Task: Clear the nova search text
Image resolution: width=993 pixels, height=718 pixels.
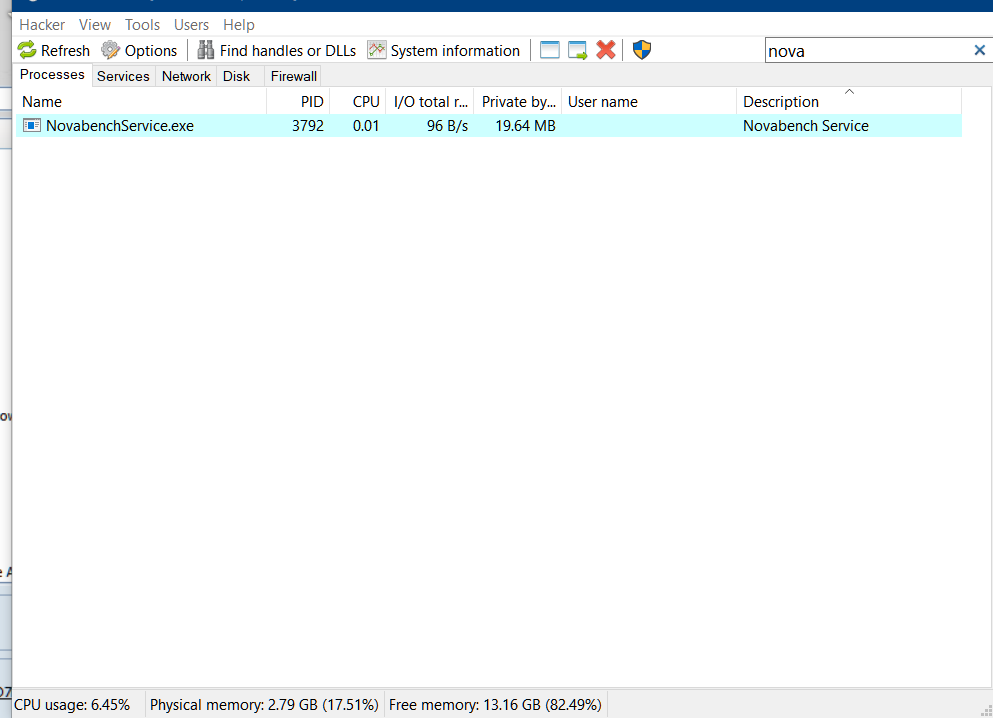Action: [979, 50]
